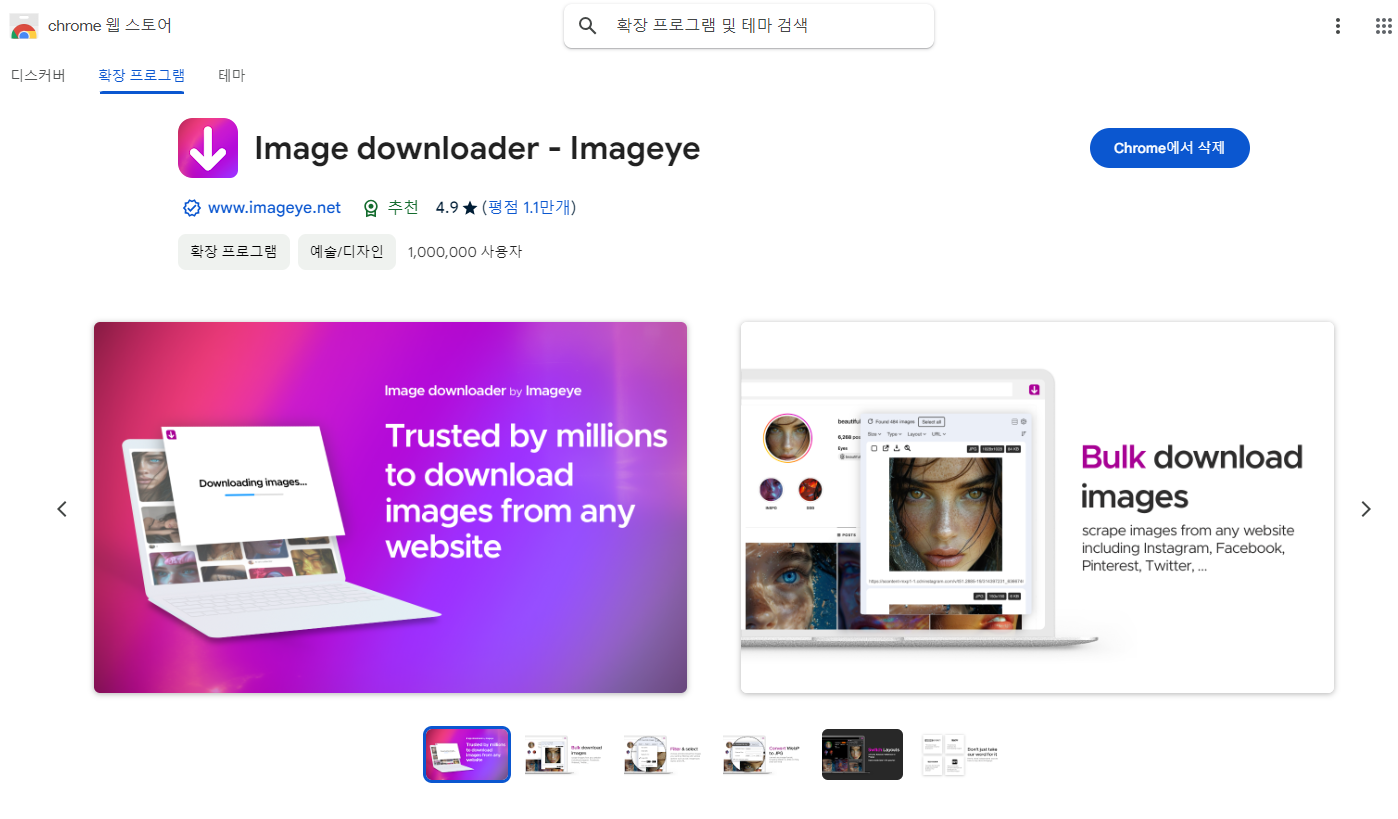Click the 추천 featured label
Image resolution: width=1398 pixels, height=819 pixels.
403,208
